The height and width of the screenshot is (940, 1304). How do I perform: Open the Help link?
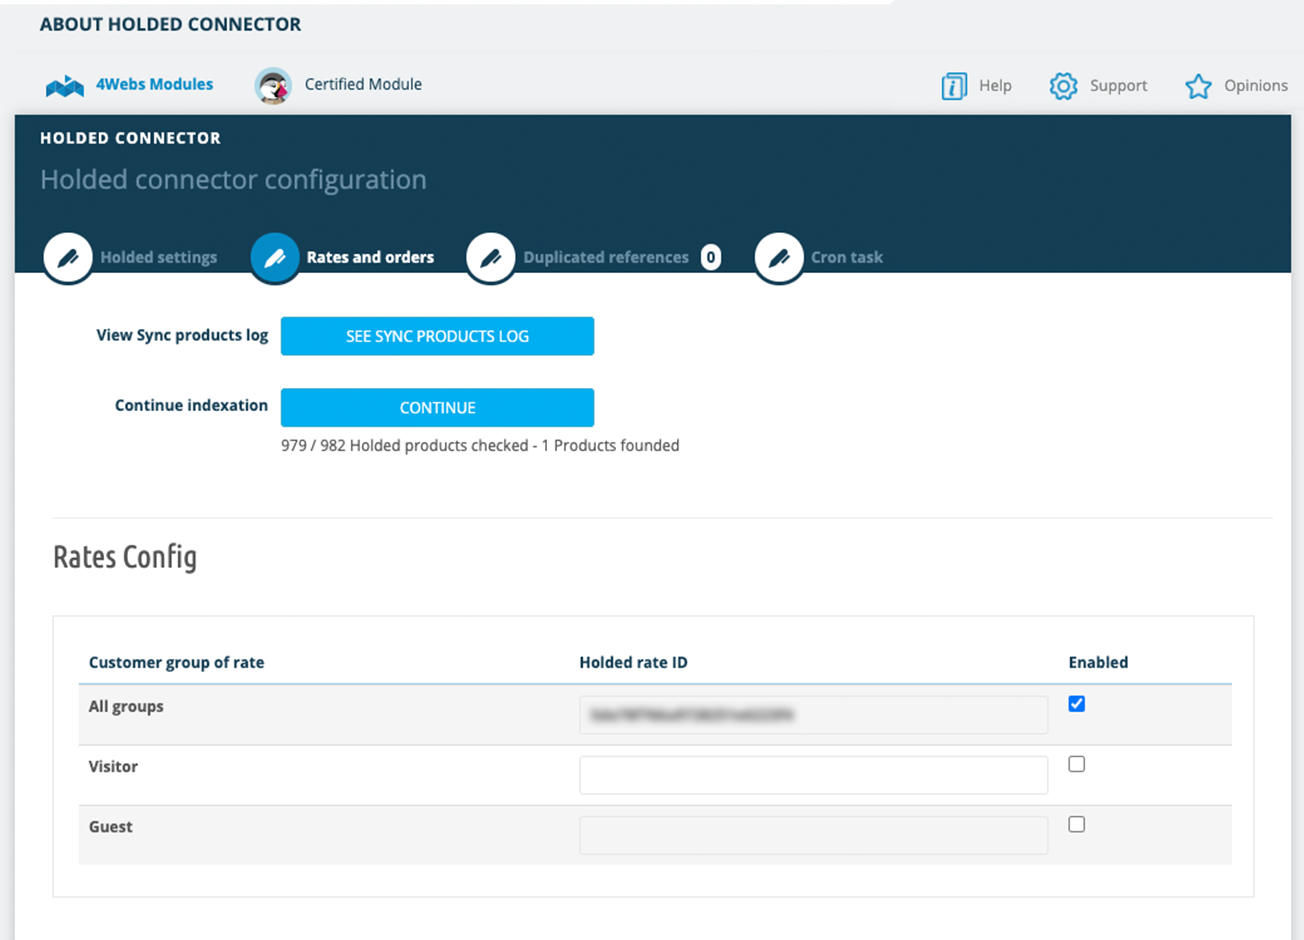[x=995, y=86]
